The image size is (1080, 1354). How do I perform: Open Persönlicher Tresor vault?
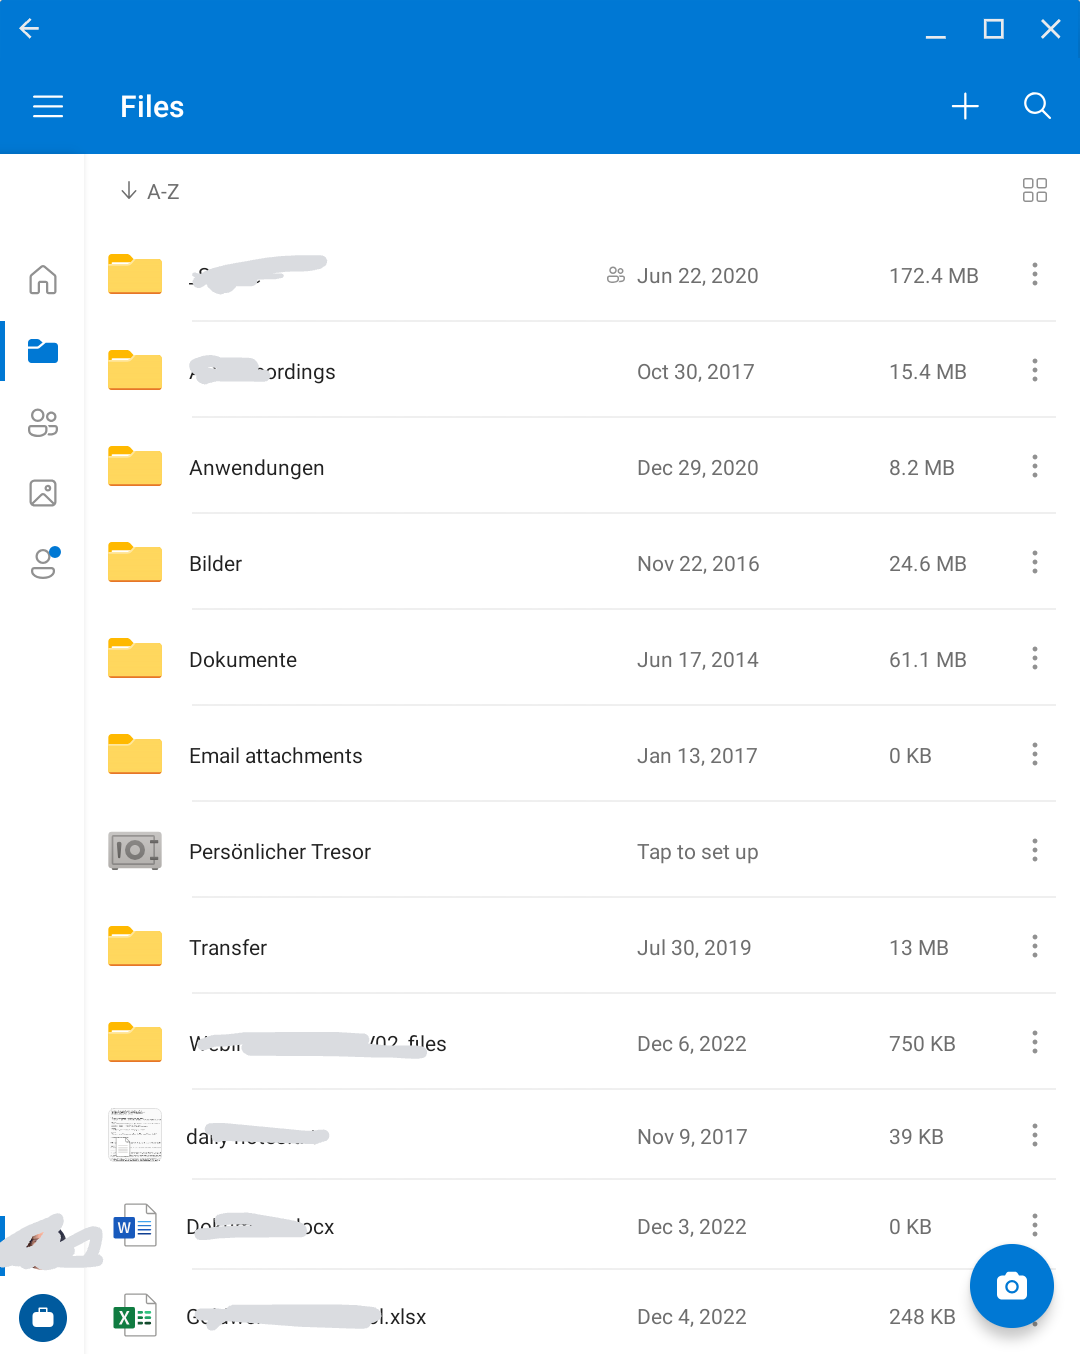(x=582, y=852)
